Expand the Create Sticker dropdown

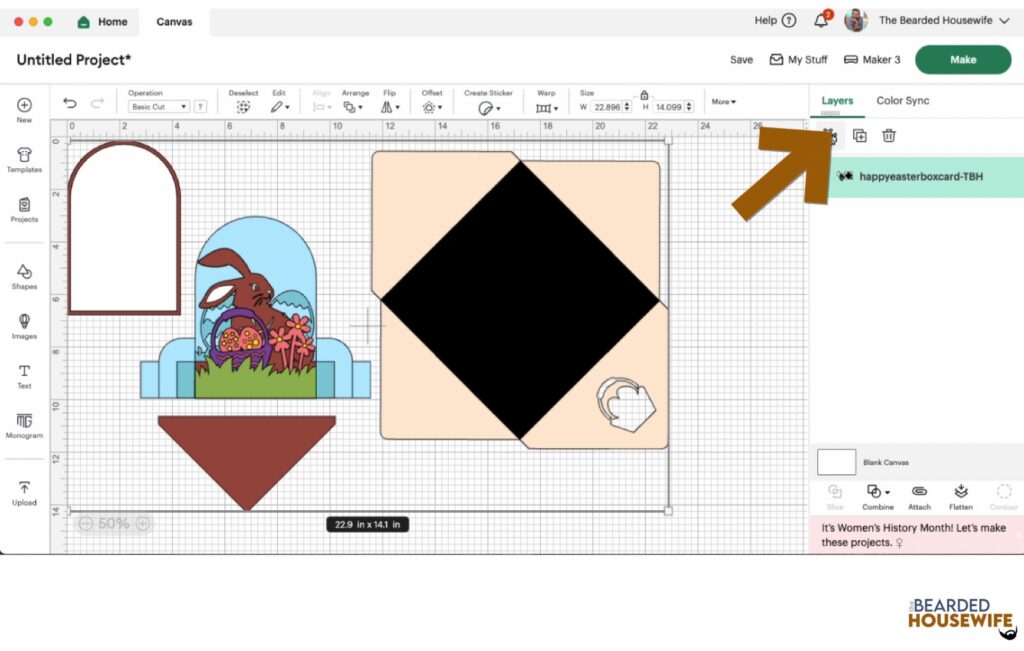pos(488,108)
